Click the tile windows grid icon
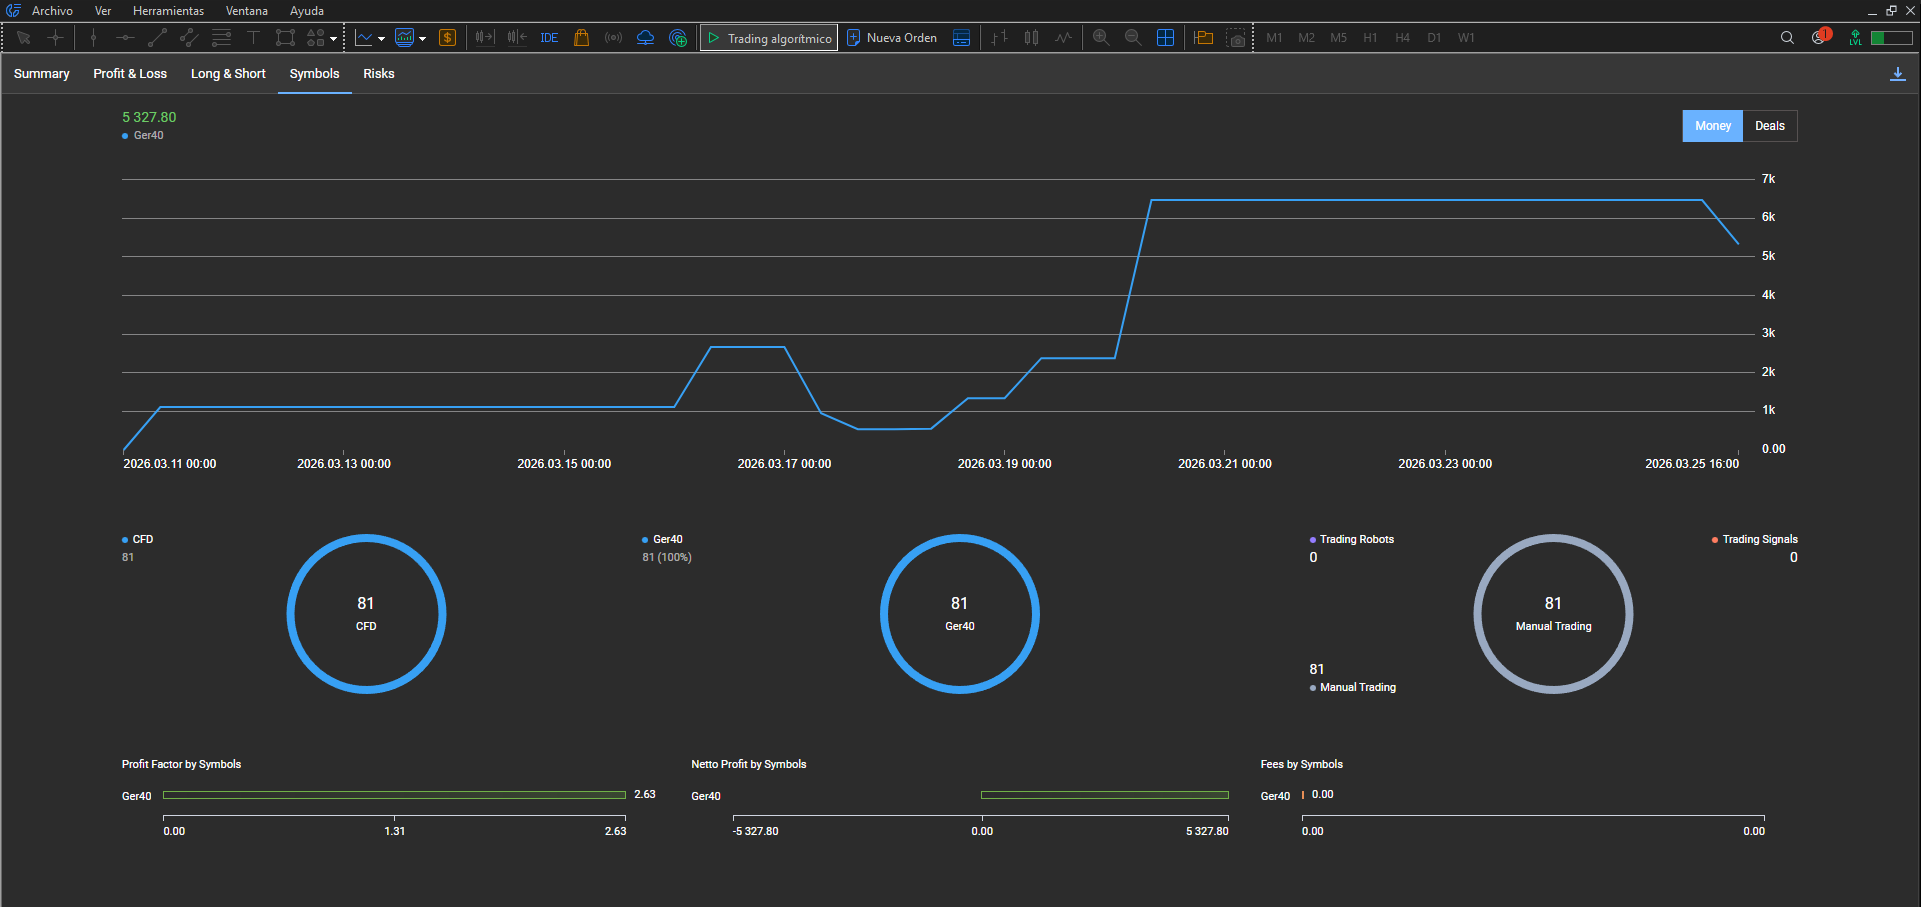Viewport: 1921px width, 907px height. coord(1165,38)
